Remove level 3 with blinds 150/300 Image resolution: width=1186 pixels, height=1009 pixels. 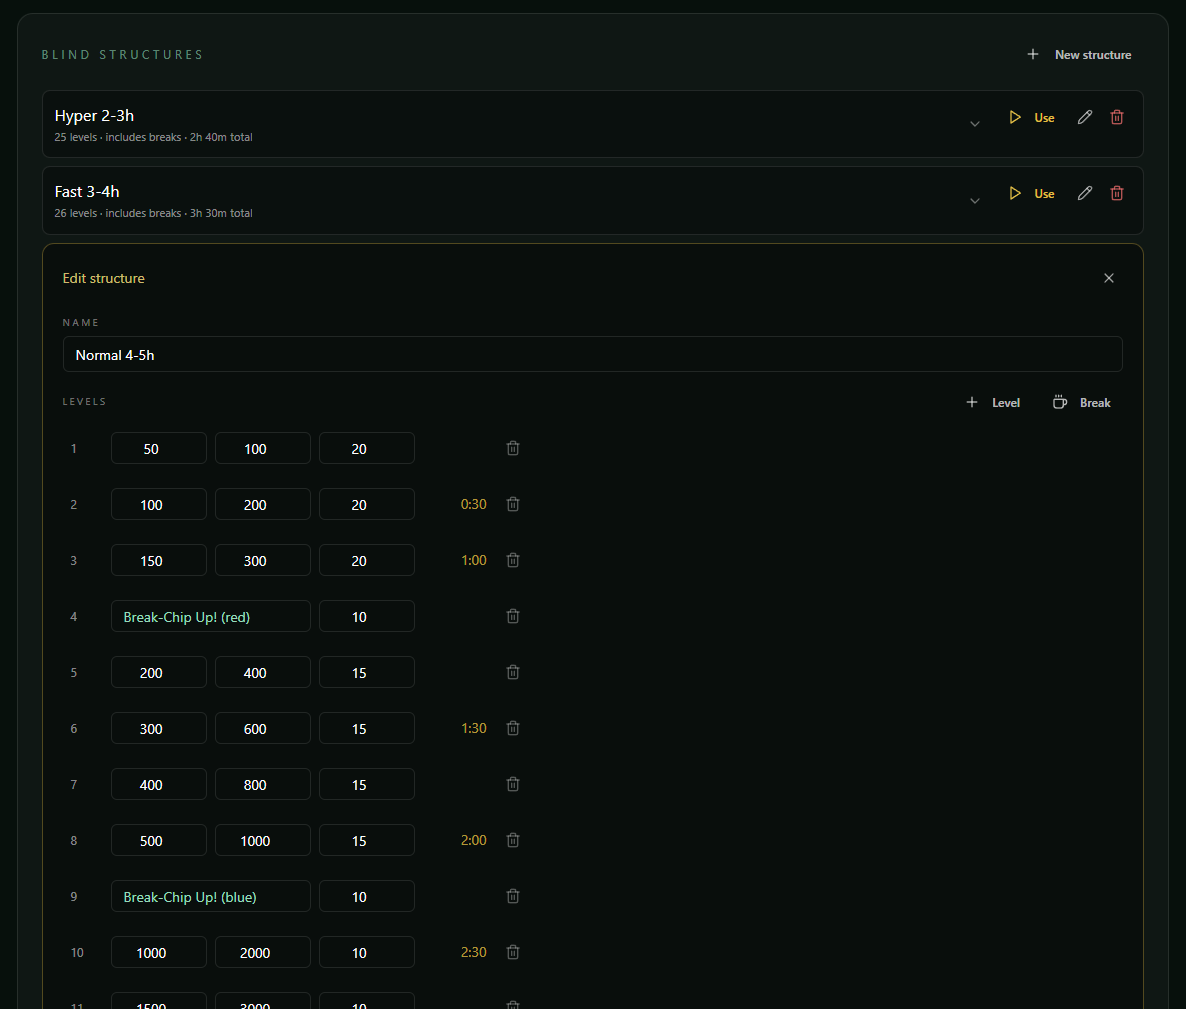click(x=513, y=560)
